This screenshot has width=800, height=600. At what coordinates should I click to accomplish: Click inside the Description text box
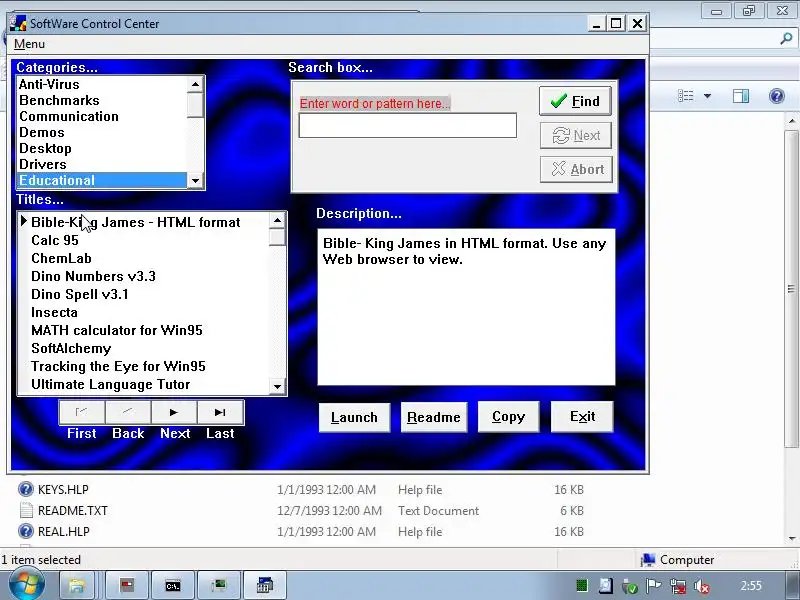pyautogui.click(x=466, y=307)
